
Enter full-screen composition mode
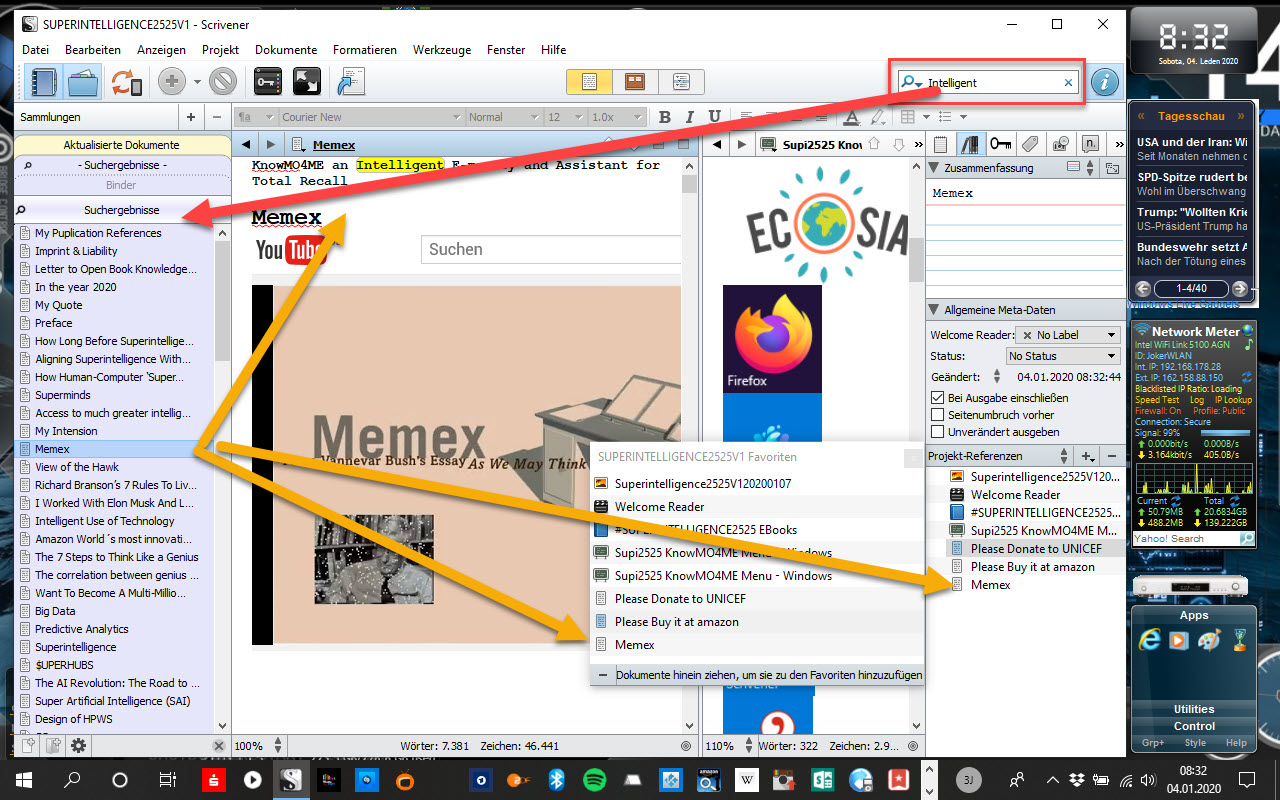pyautogui.click(x=306, y=82)
